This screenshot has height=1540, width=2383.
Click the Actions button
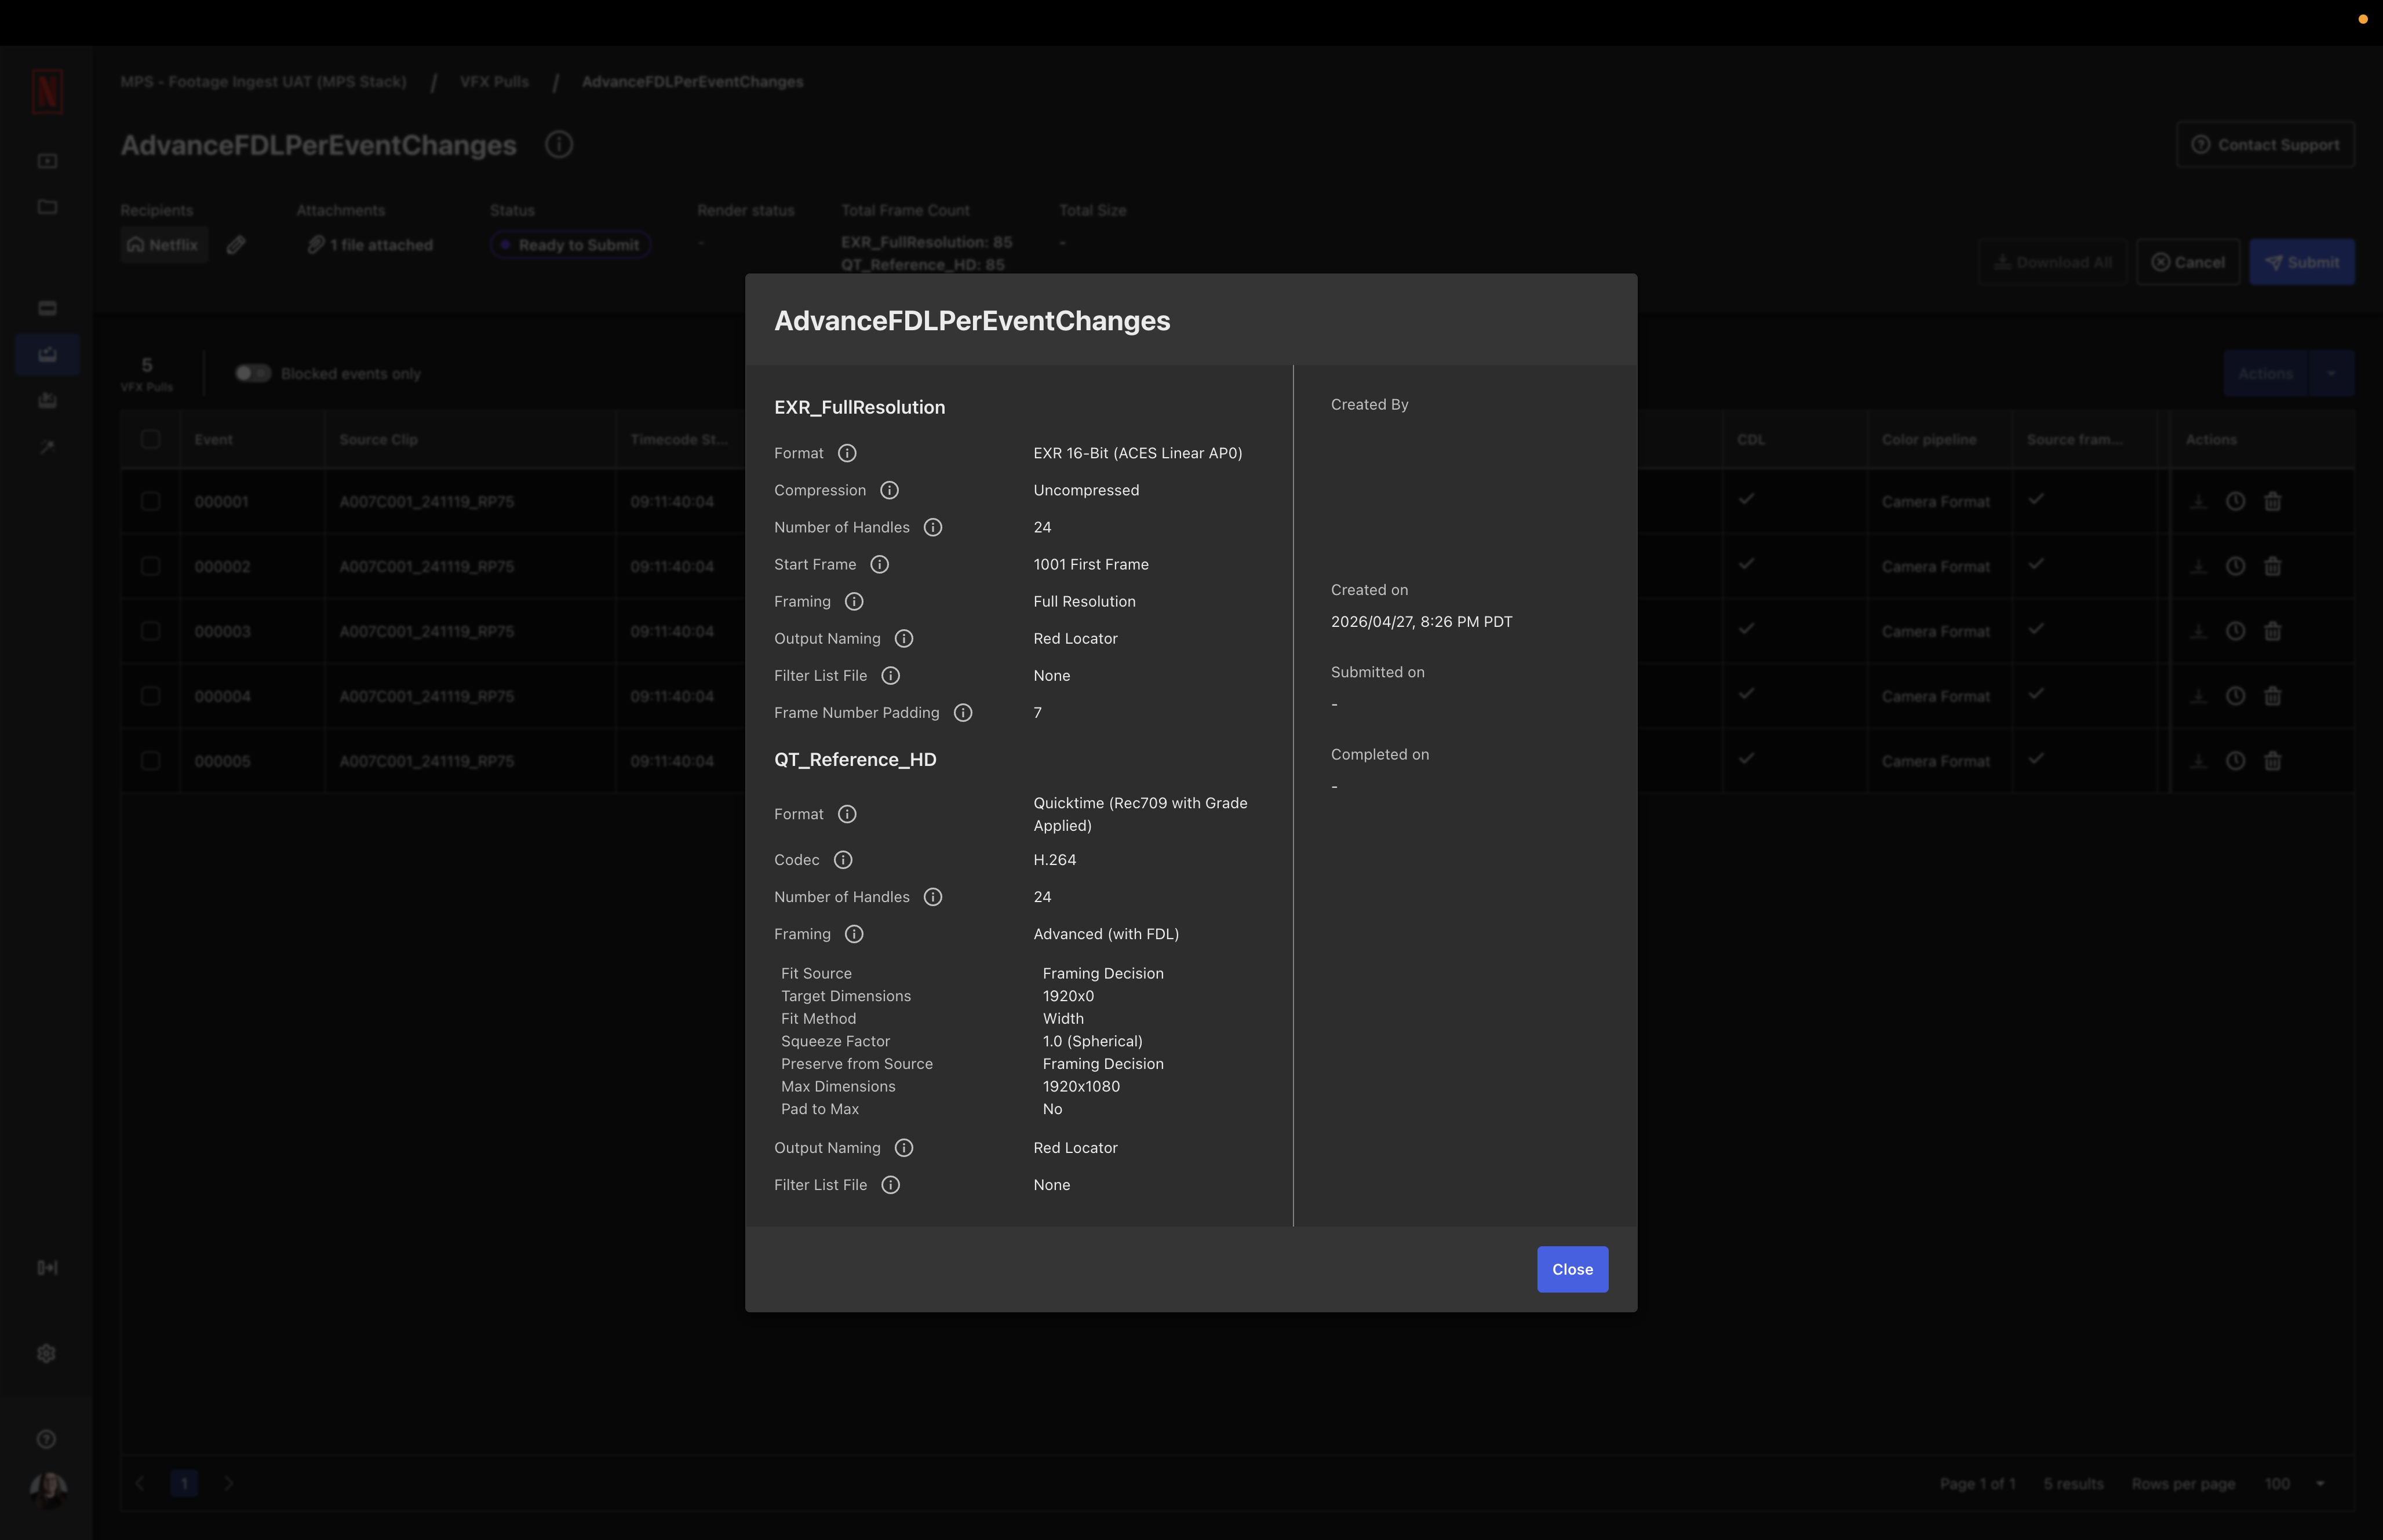[x=2265, y=373]
